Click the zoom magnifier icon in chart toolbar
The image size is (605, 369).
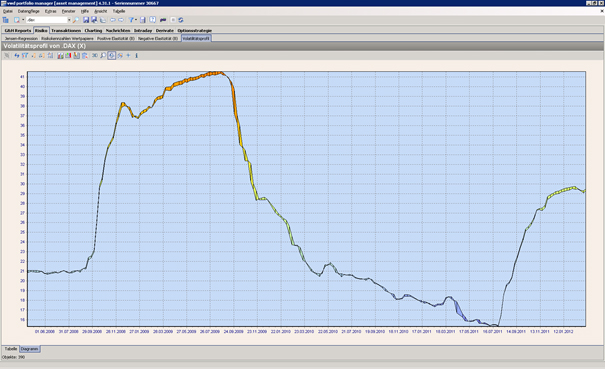point(103,56)
